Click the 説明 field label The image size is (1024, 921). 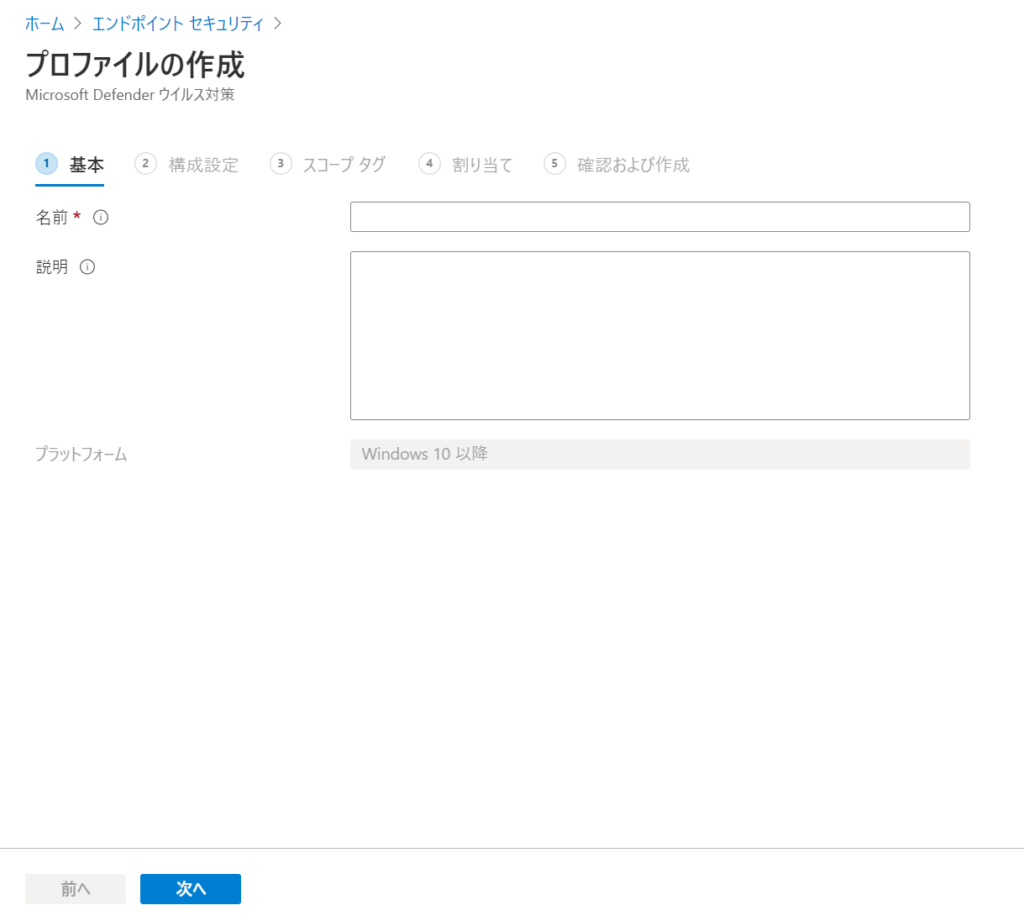click(52, 267)
